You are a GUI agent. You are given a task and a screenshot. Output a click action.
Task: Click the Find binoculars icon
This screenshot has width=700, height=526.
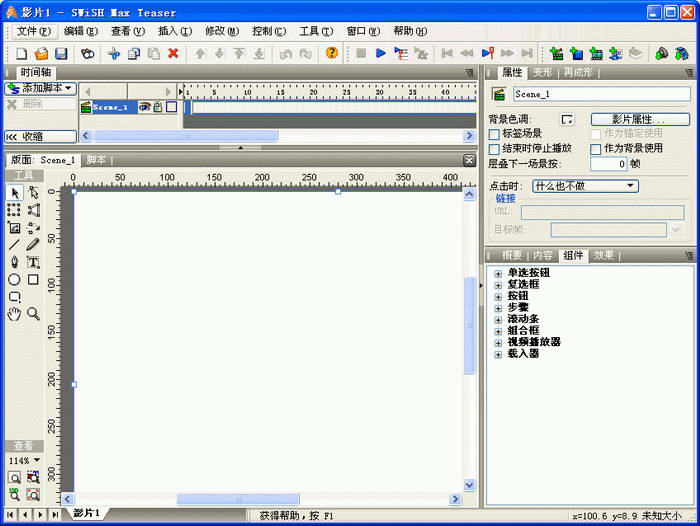88,54
